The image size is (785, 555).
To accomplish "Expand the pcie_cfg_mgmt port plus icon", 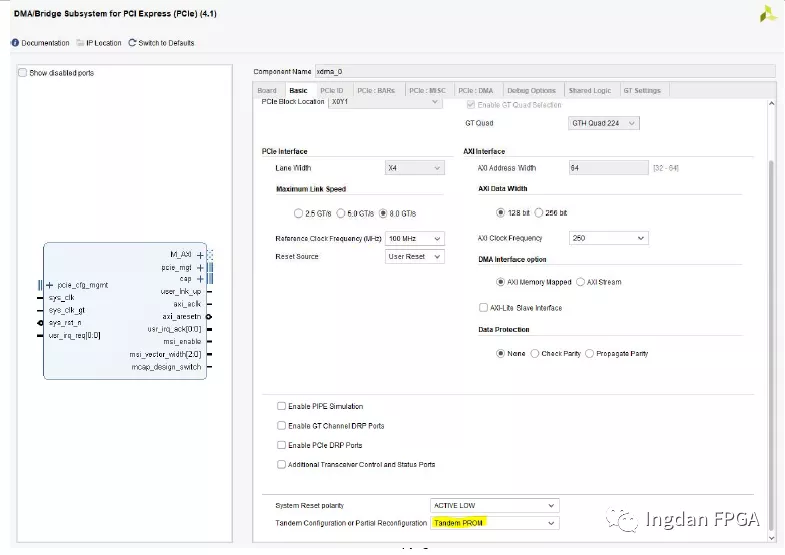I will [50, 285].
